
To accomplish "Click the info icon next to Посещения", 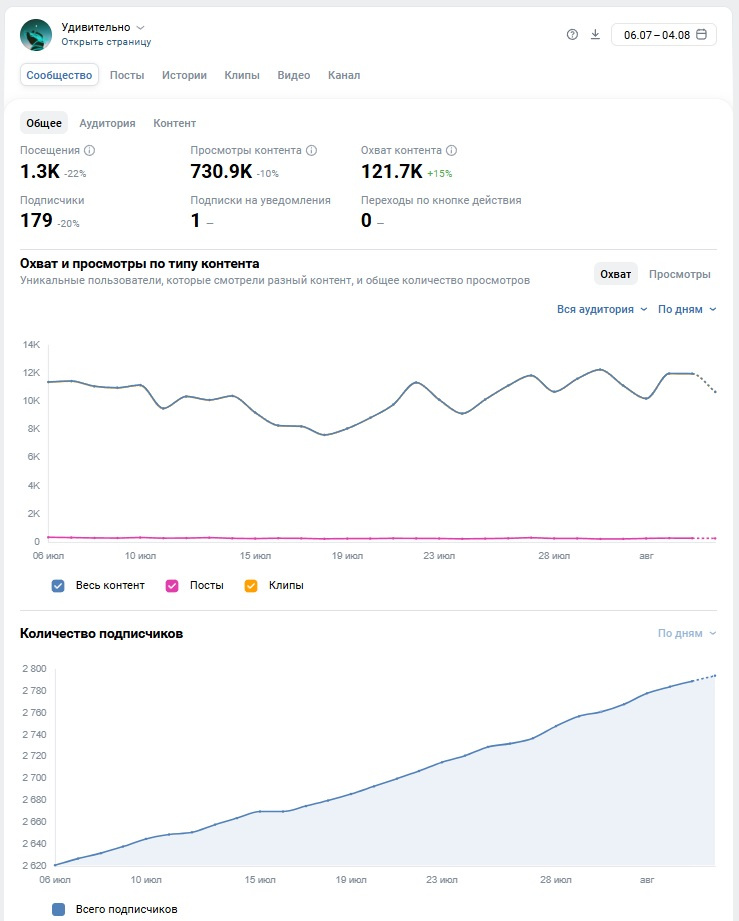I will pyautogui.click(x=89, y=150).
